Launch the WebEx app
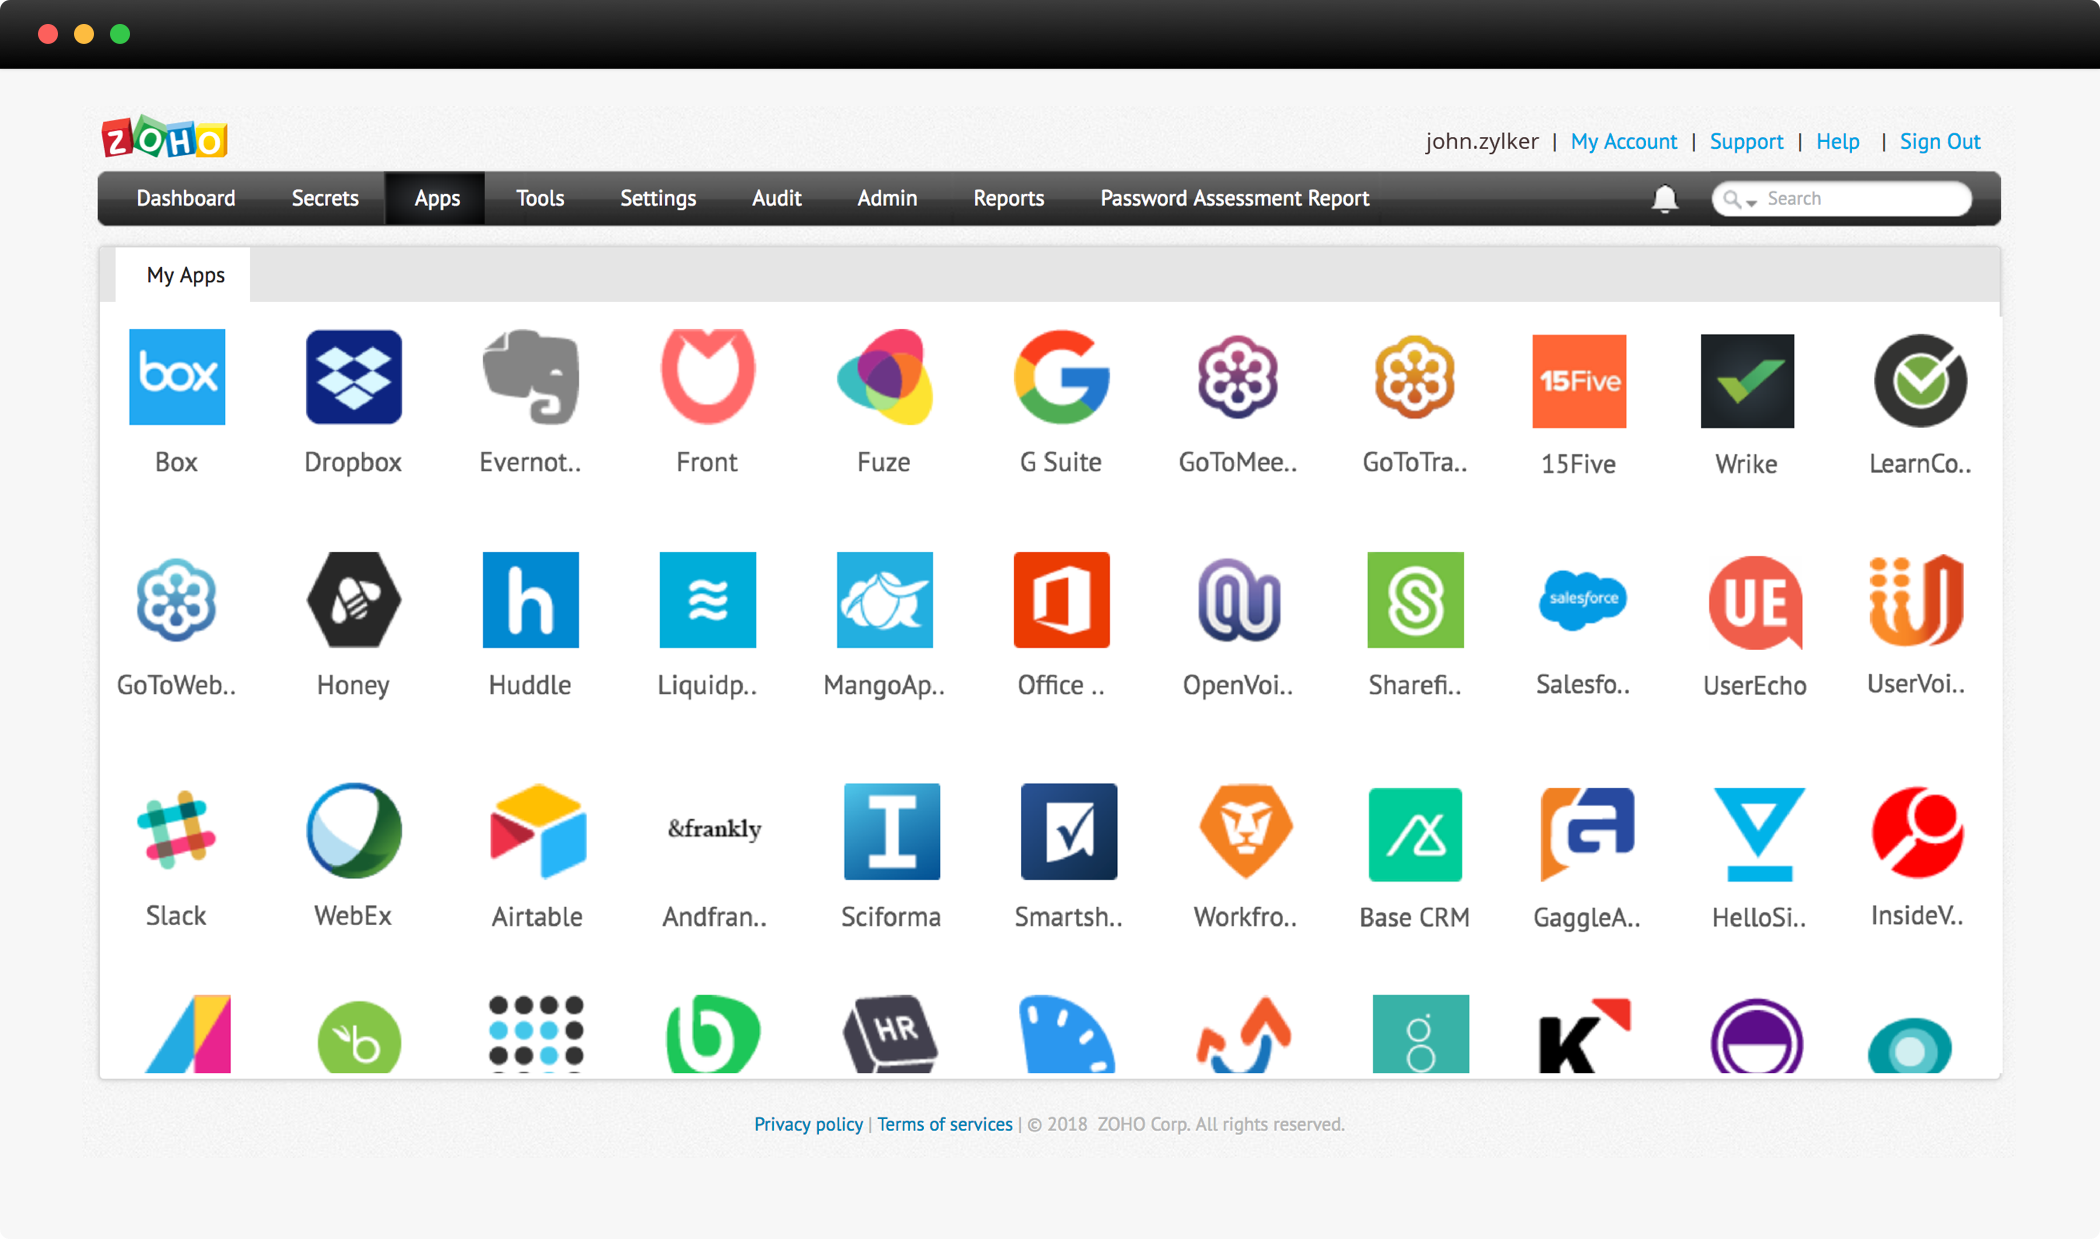The image size is (2100, 1240). [354, 831]
